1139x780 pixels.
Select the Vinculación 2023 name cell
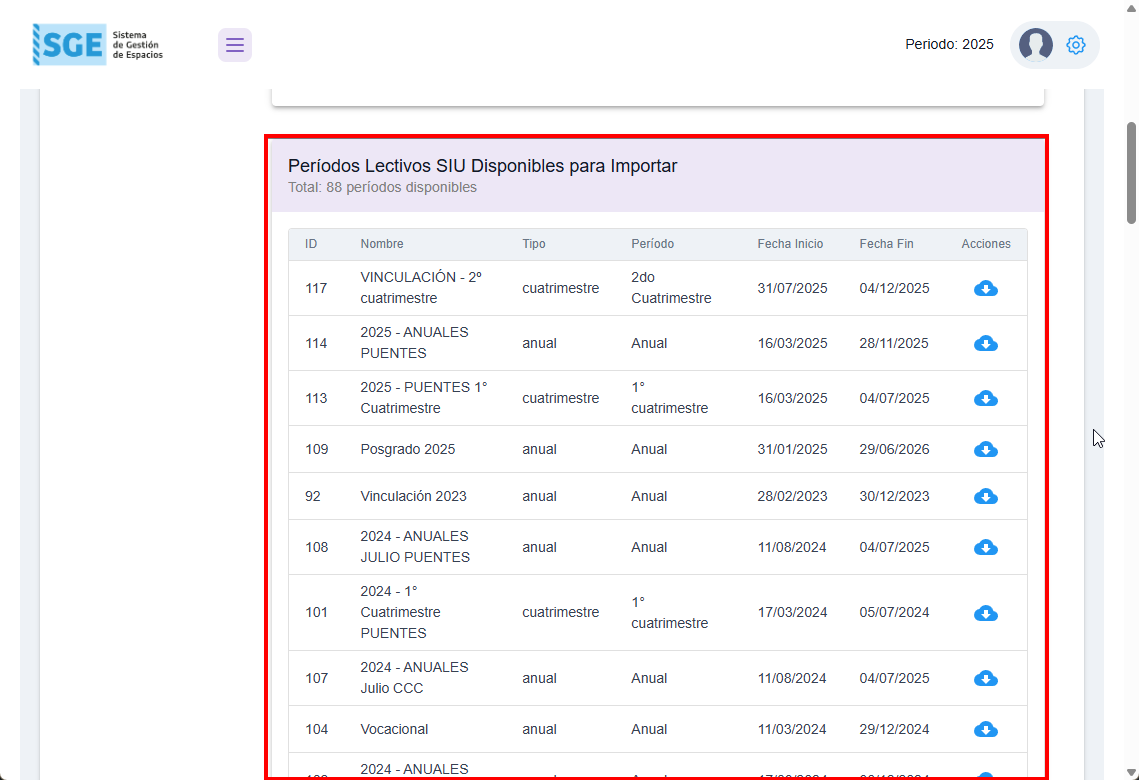coord(413,497)
